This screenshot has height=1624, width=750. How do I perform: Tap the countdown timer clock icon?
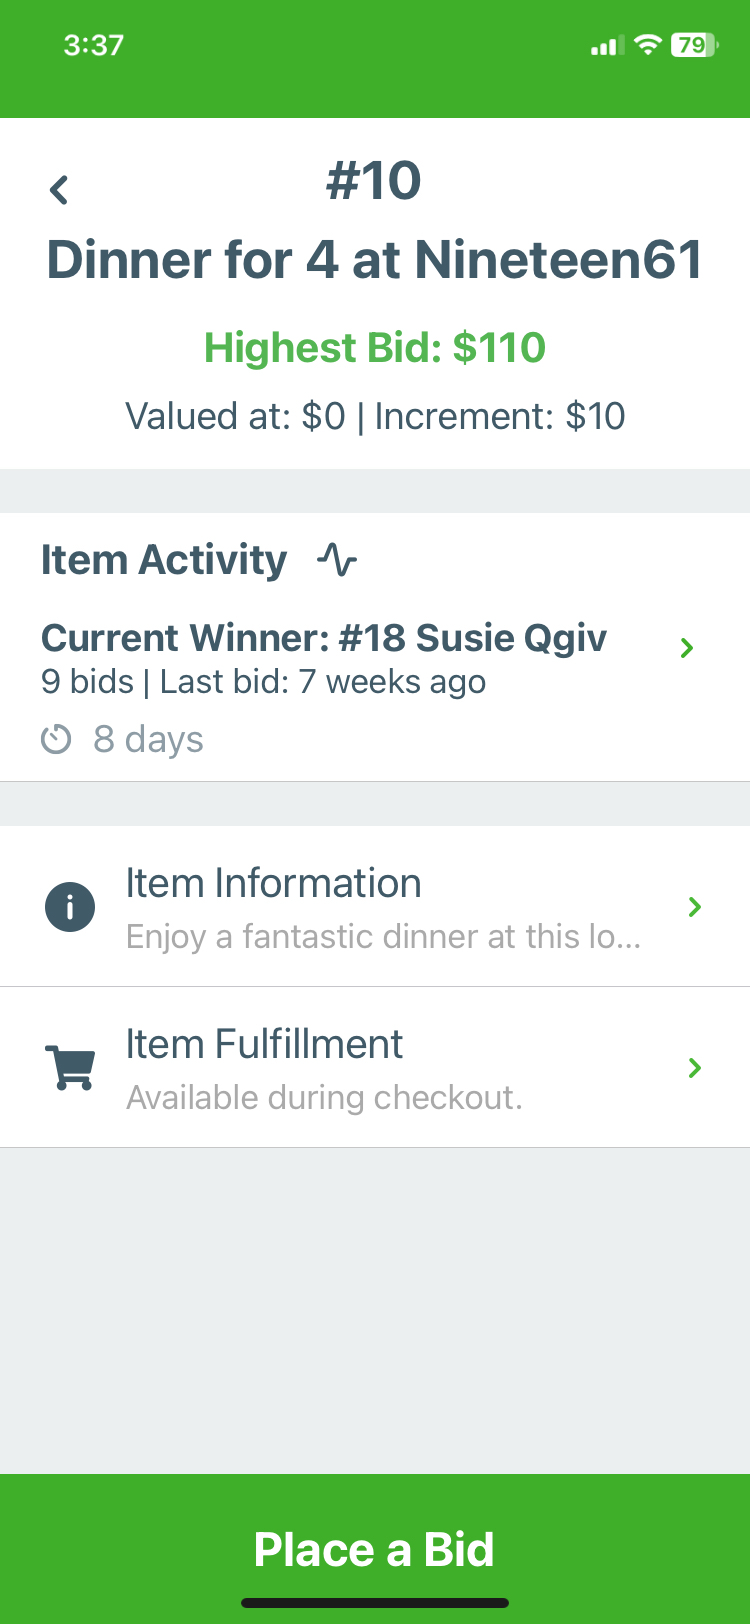coord(56,739)
